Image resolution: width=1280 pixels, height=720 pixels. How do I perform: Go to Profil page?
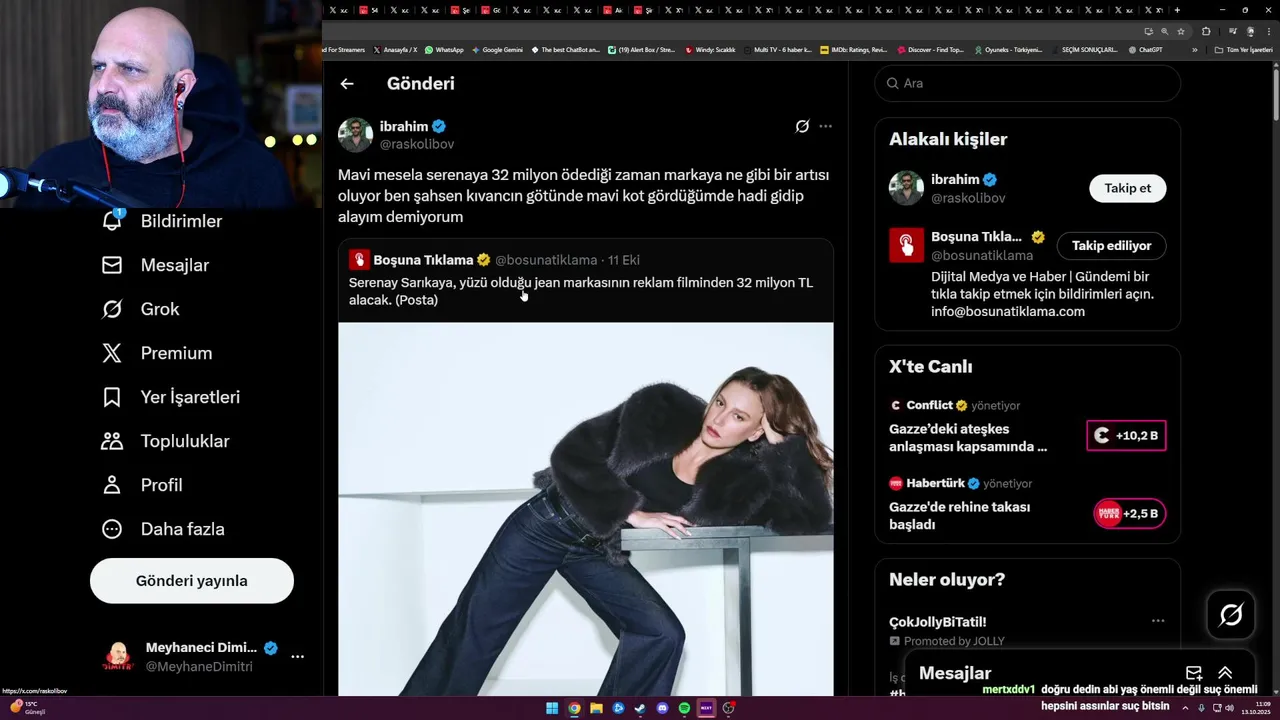141,485
